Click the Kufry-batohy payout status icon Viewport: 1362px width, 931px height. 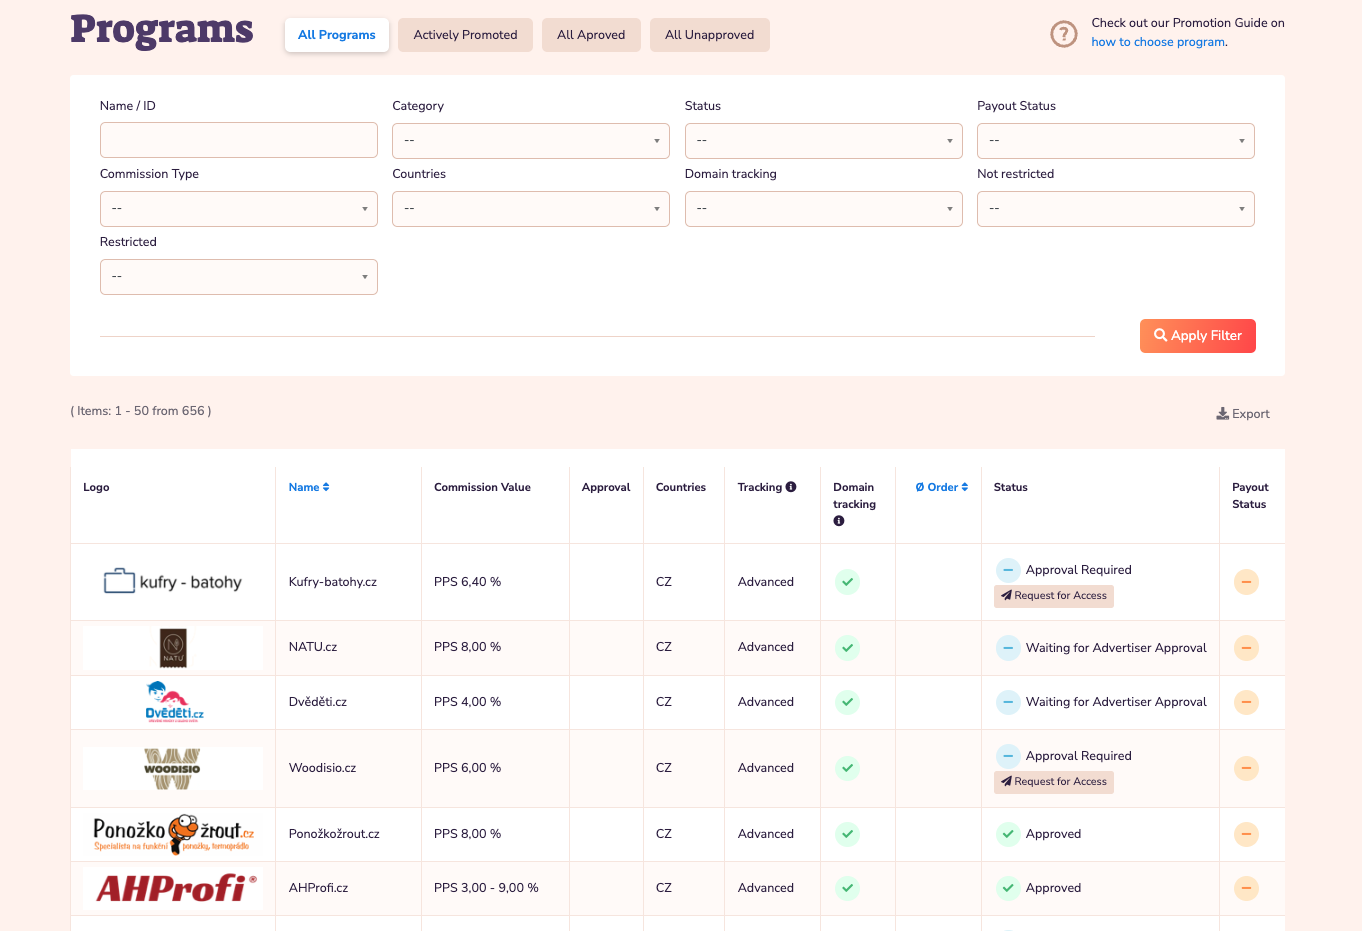[x=1246, y=582]
